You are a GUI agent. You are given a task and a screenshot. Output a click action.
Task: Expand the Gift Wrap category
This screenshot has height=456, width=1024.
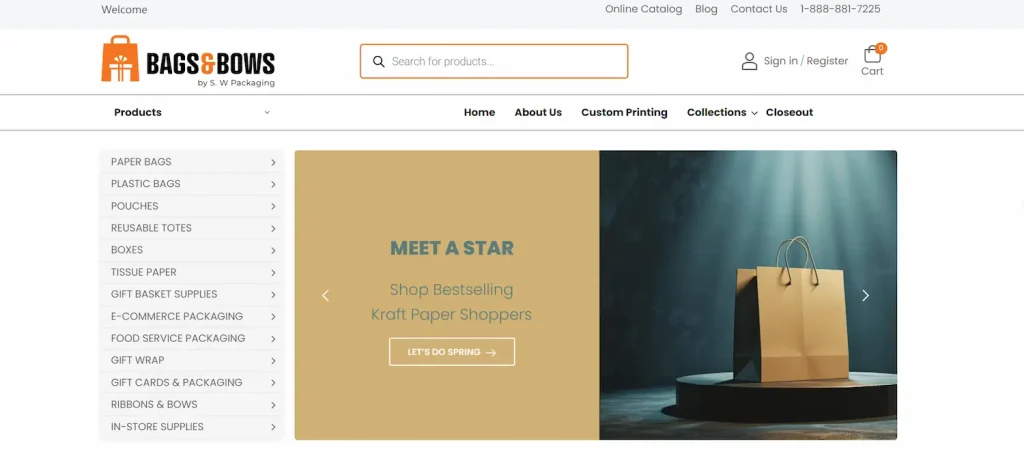click(x=192, y=361)
